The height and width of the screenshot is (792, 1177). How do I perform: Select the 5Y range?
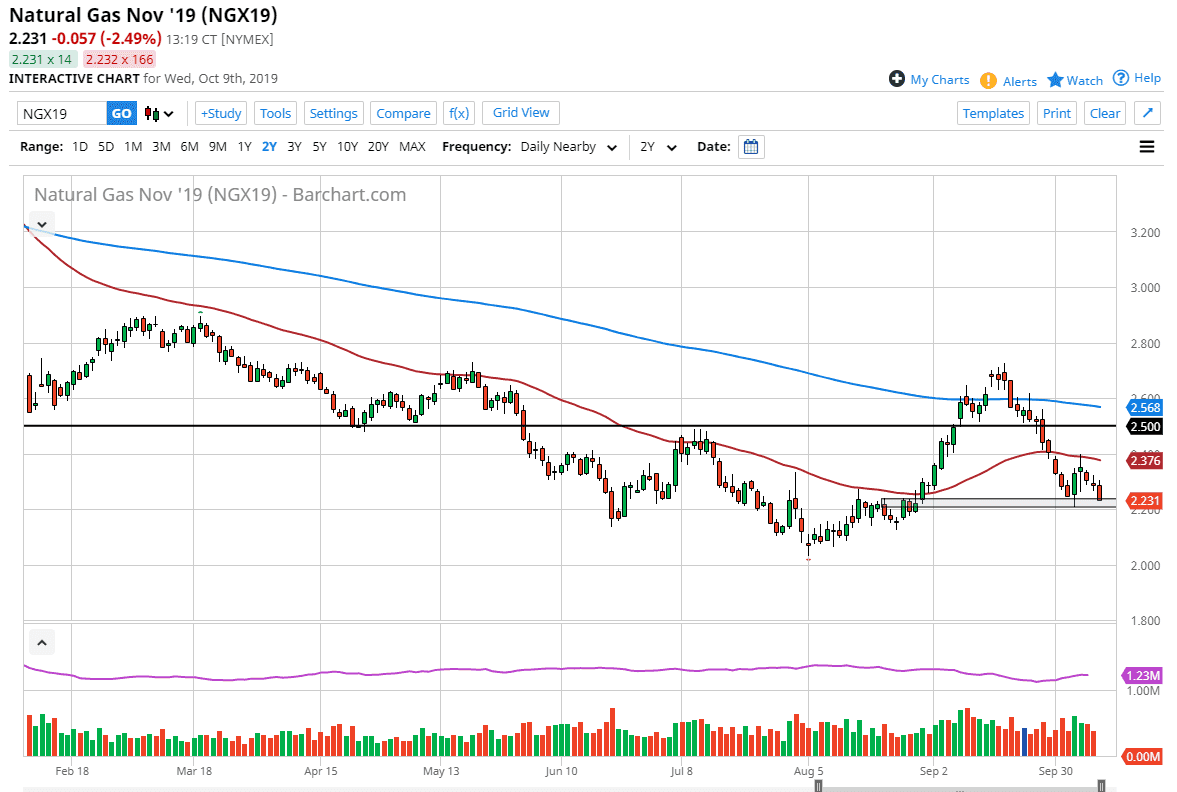tap(319, 146)
